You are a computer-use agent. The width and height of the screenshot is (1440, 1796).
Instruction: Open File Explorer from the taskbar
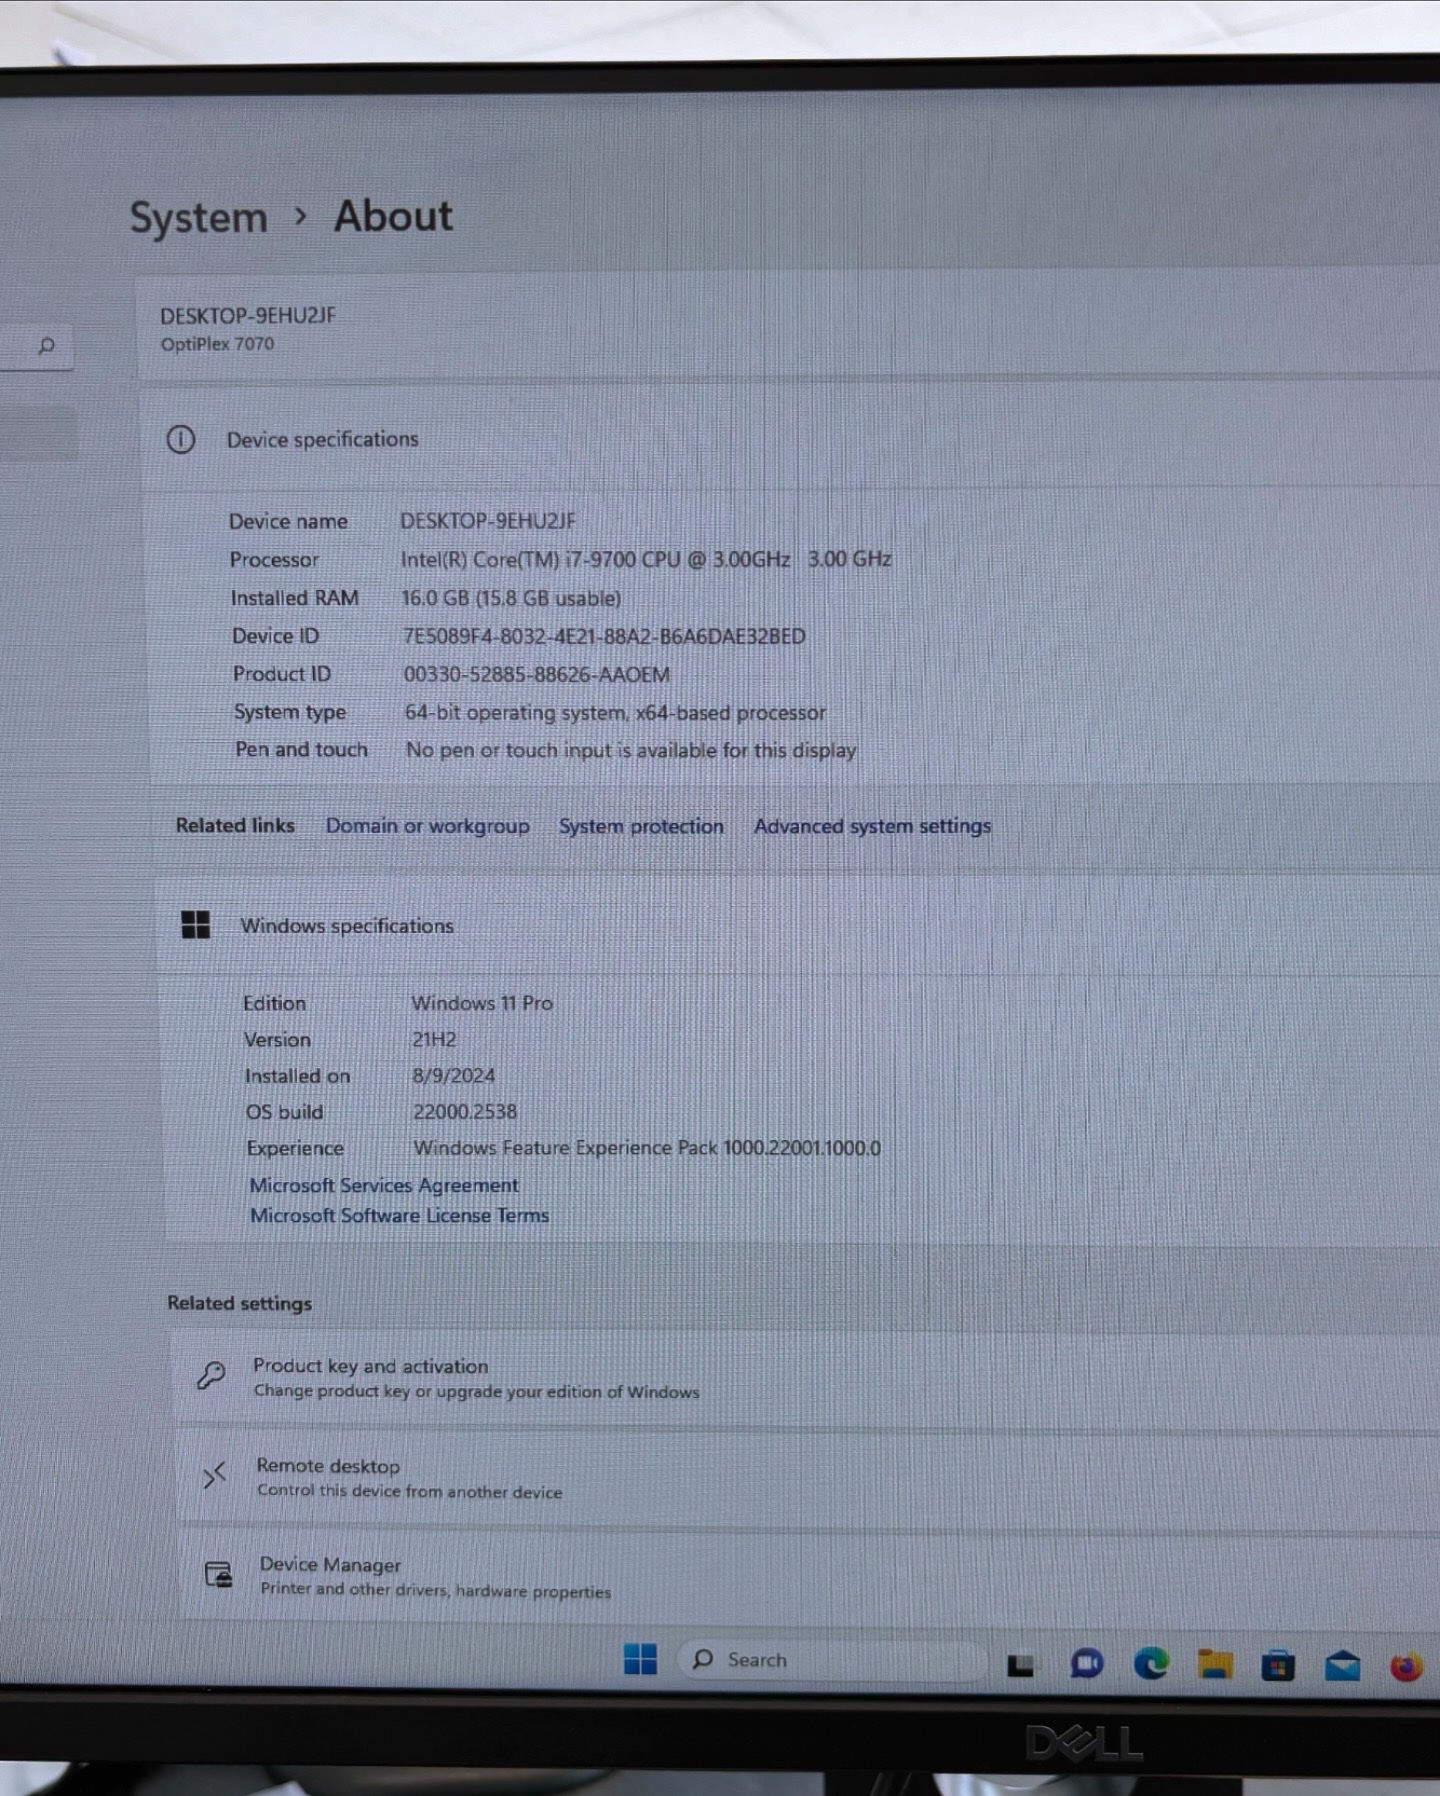click(x=1215, y=1664)
